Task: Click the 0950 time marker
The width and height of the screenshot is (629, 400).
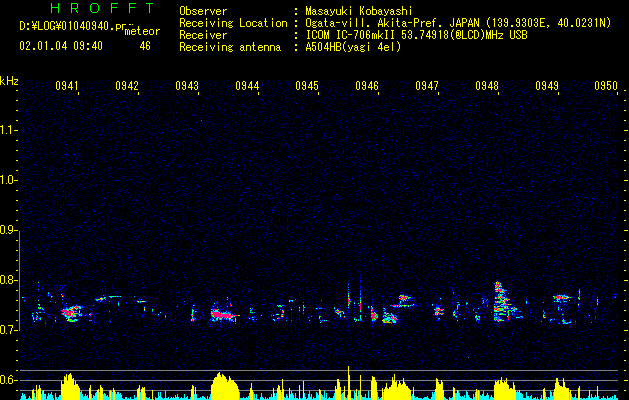Action: tap(606, 86)
